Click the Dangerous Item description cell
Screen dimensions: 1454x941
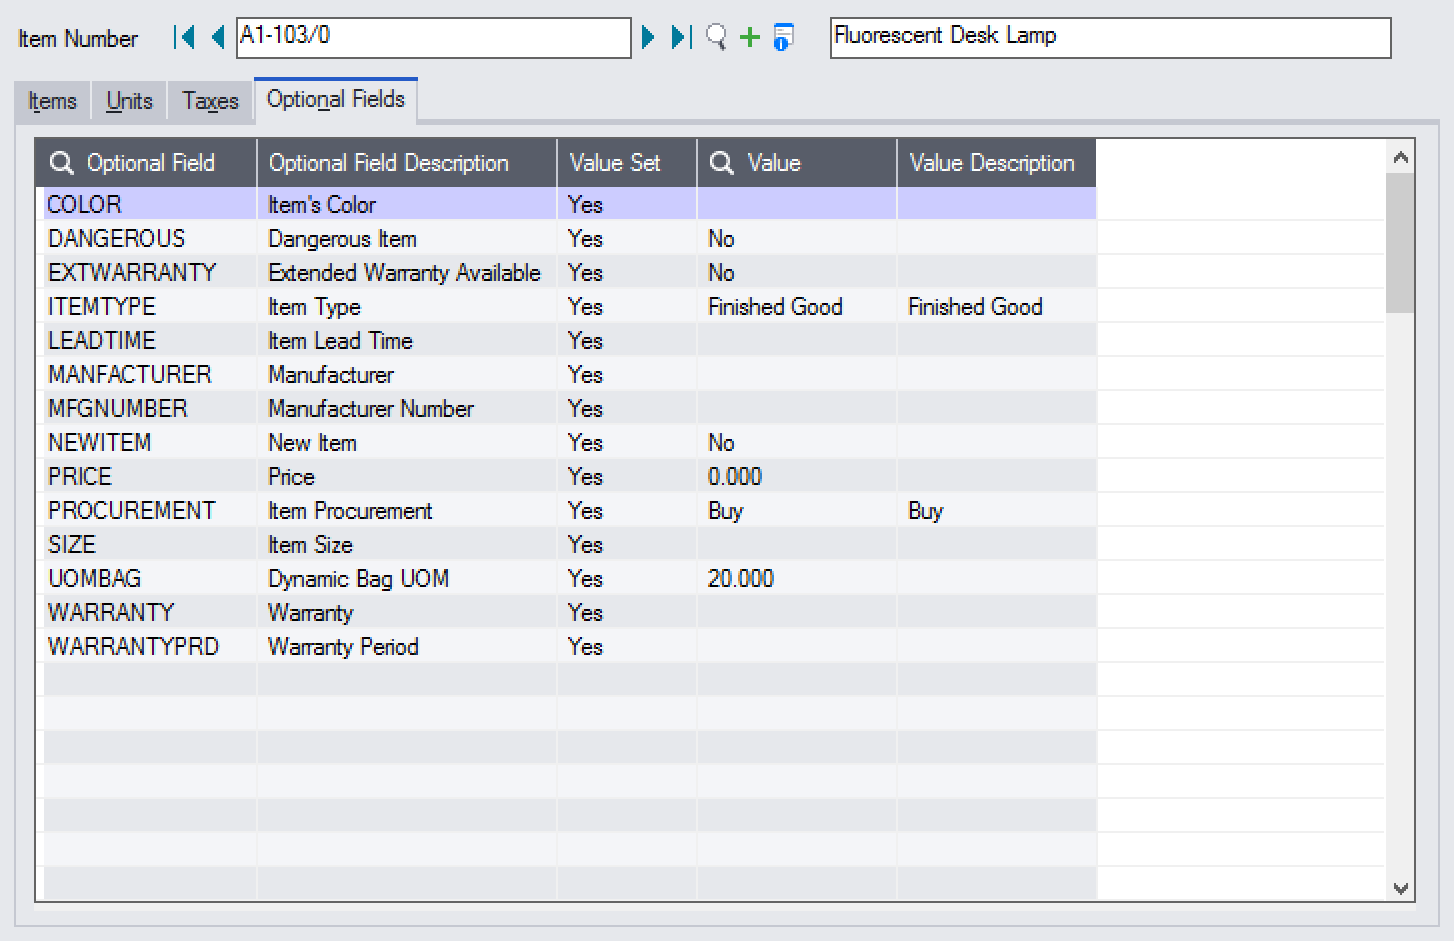coord(407,238)
